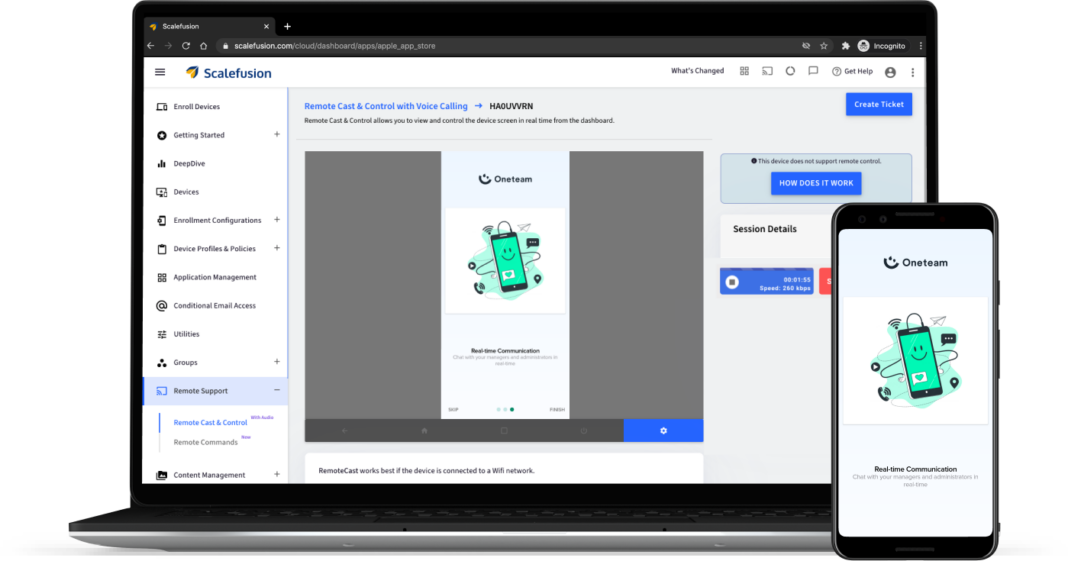Viewport: 1068px width, 561px height.
Task: Go to the browser home page
Action: 204,46
